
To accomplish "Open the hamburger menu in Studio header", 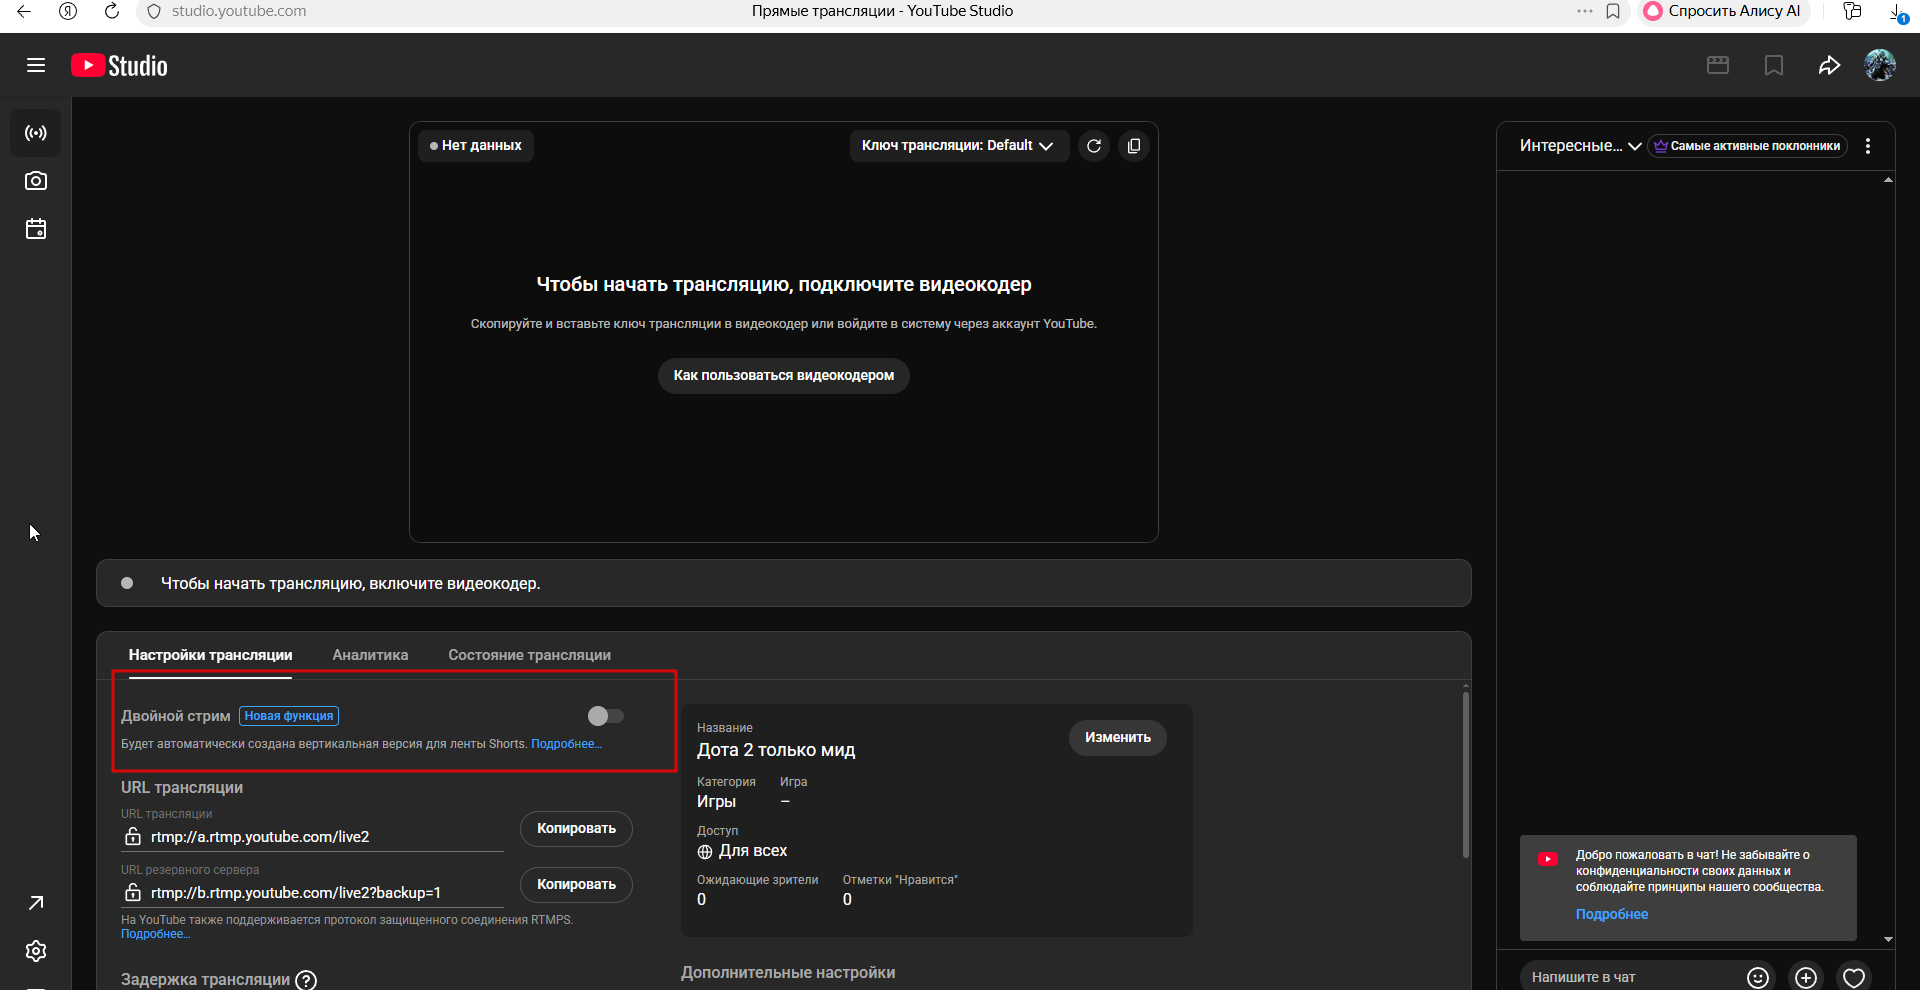I will [36, 65].
